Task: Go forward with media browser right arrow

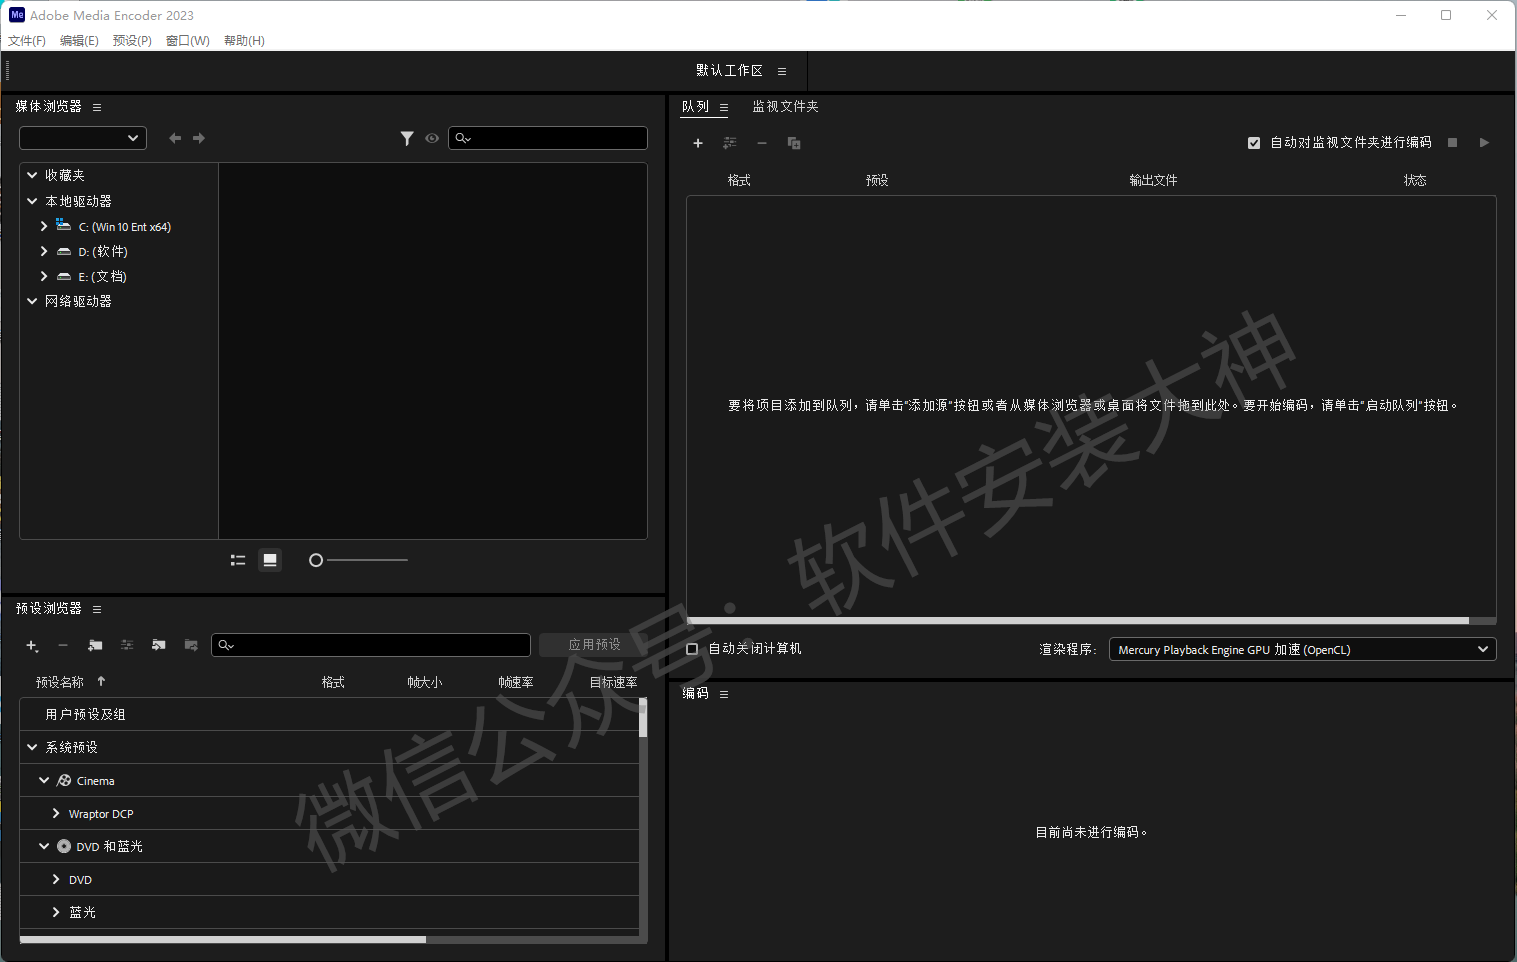Action: [199, 138]
